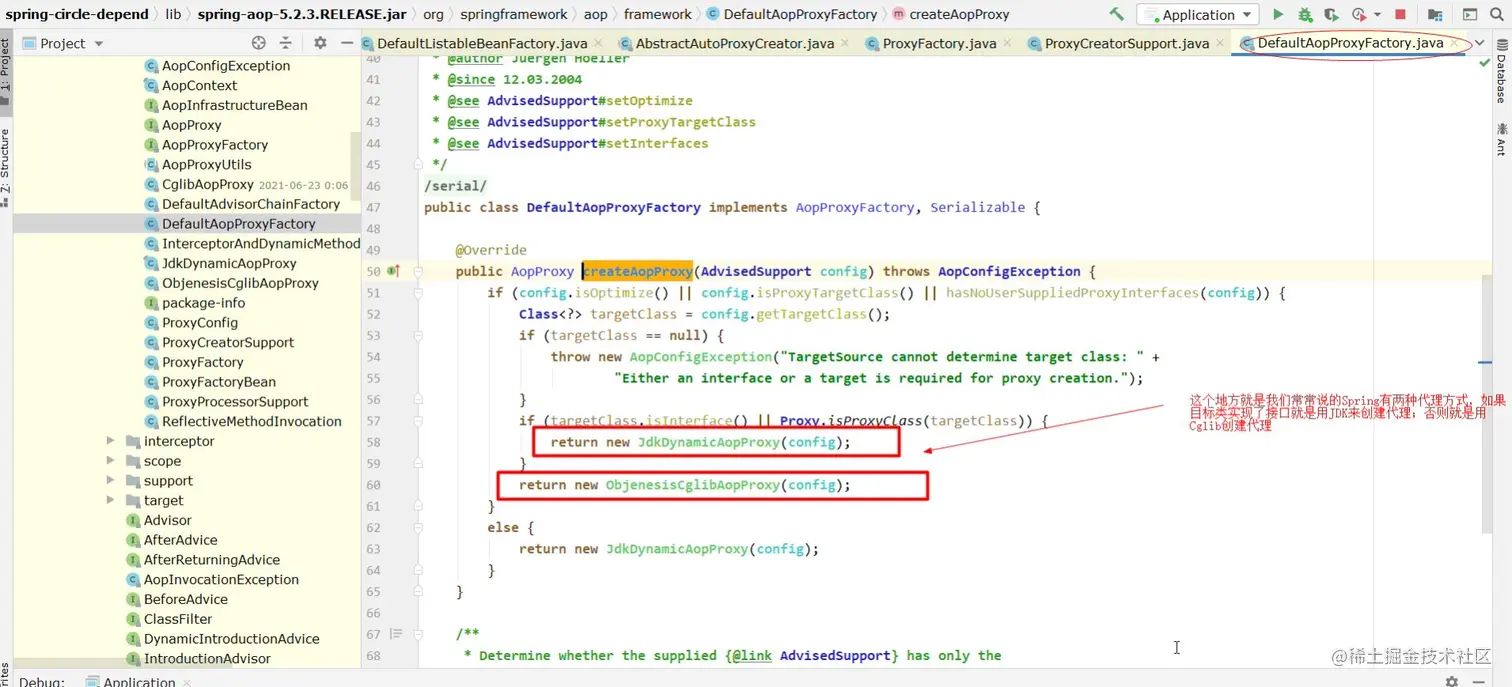Close the DefaultAopProxyFactory.java tab
Image resolution: width=1512 pixels, height=687 pixels.
1455,43
